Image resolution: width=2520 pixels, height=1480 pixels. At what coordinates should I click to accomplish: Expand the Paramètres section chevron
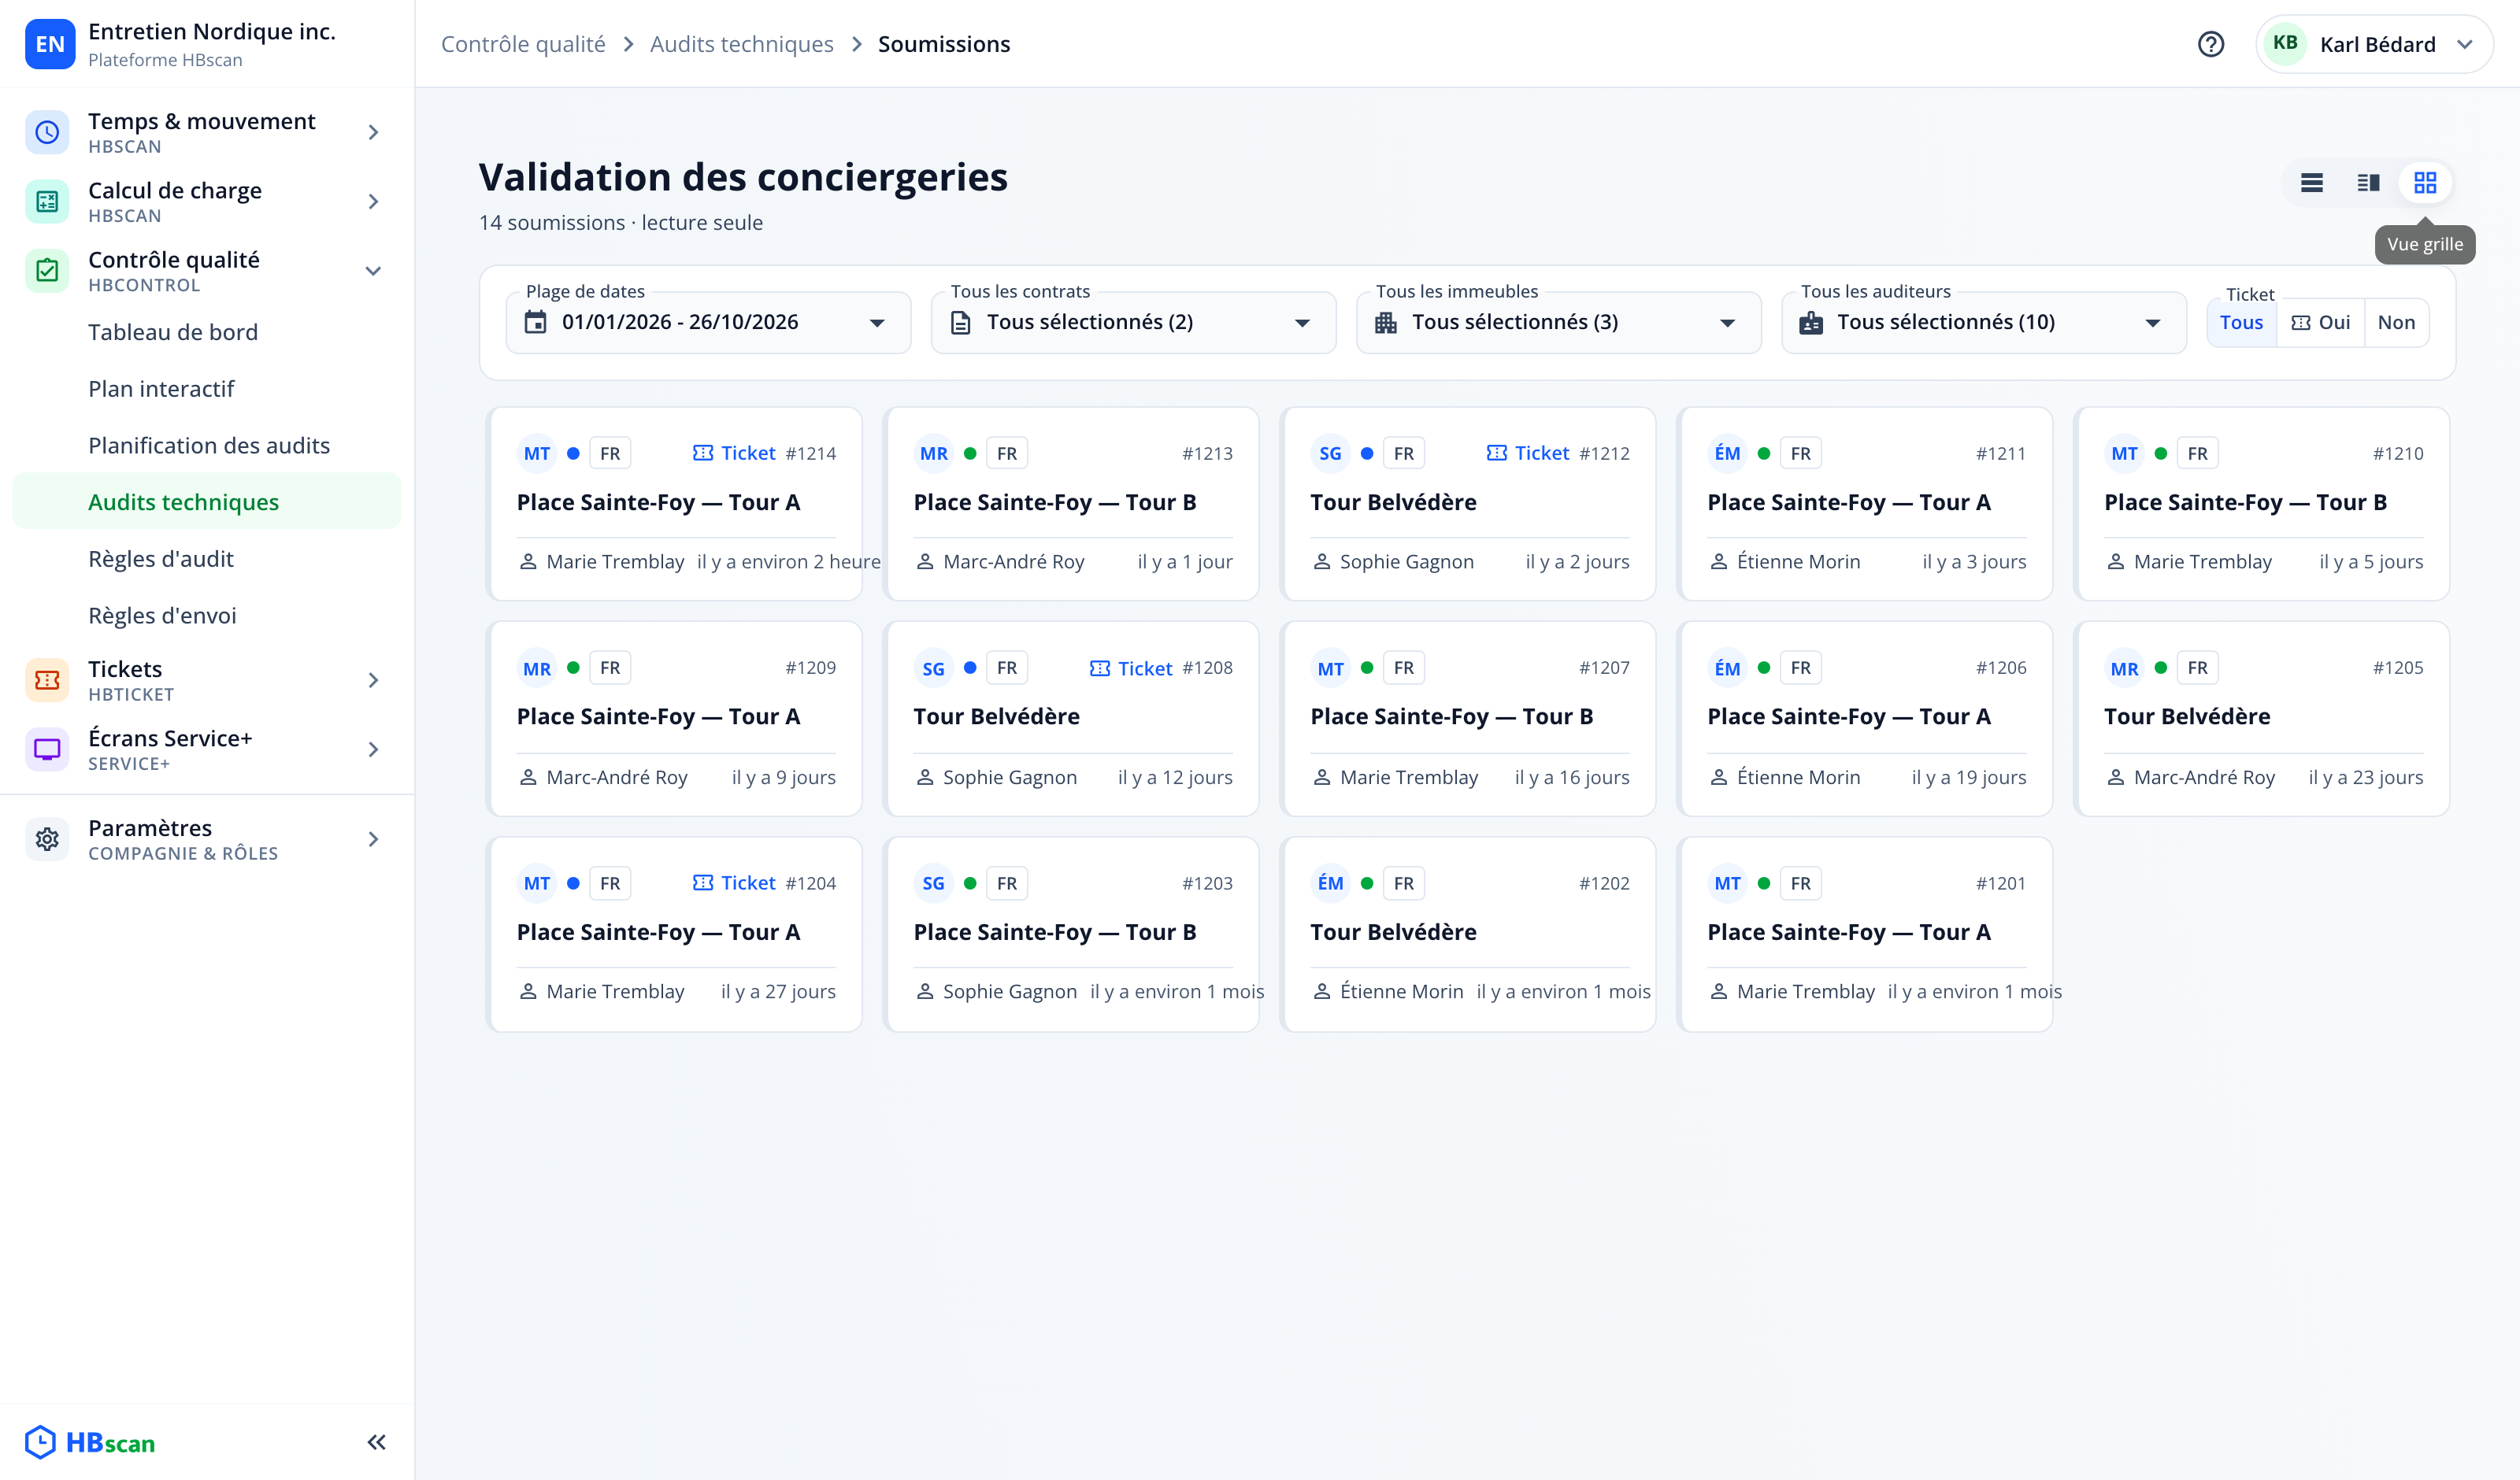coord(373,839)
